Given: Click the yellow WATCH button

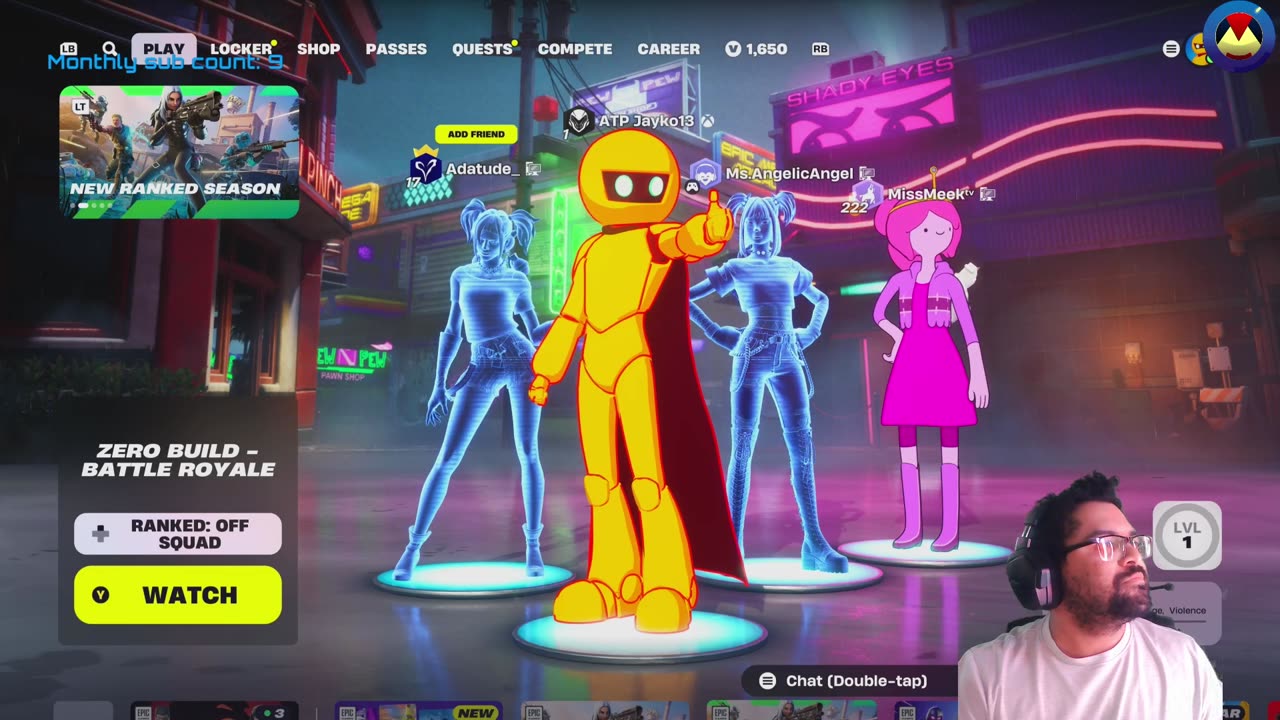Looking at the screenshot, I should (178, 595).
